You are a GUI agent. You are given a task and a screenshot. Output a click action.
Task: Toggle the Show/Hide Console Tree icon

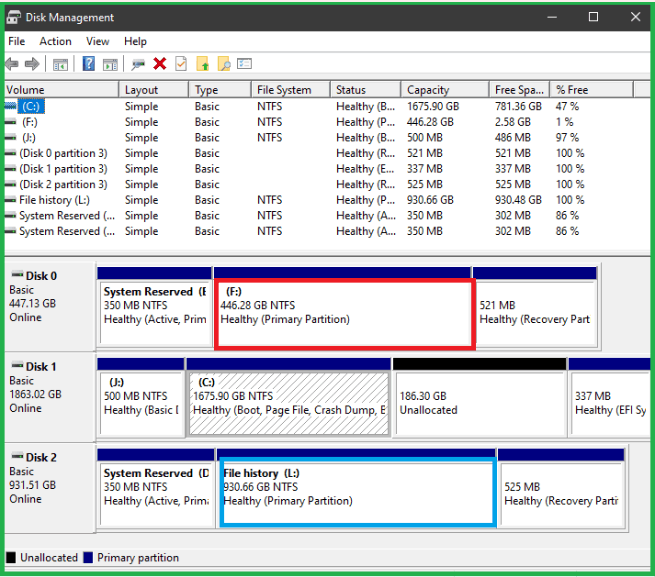tap(60, 64)
